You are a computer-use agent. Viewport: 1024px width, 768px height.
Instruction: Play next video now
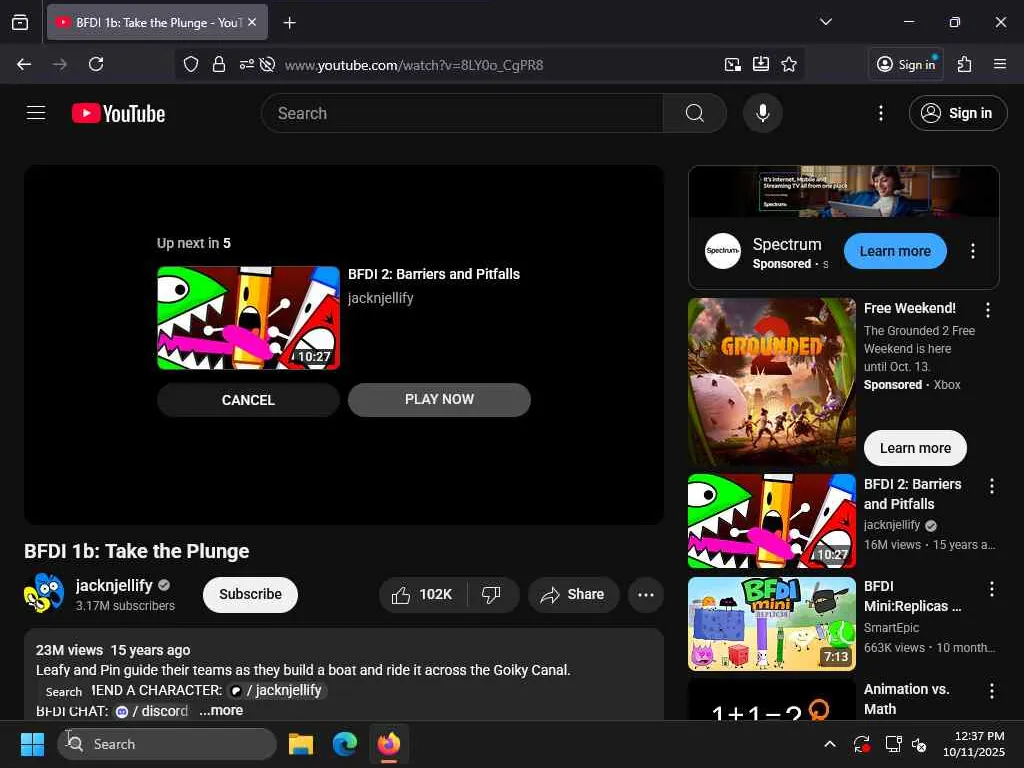439,399
